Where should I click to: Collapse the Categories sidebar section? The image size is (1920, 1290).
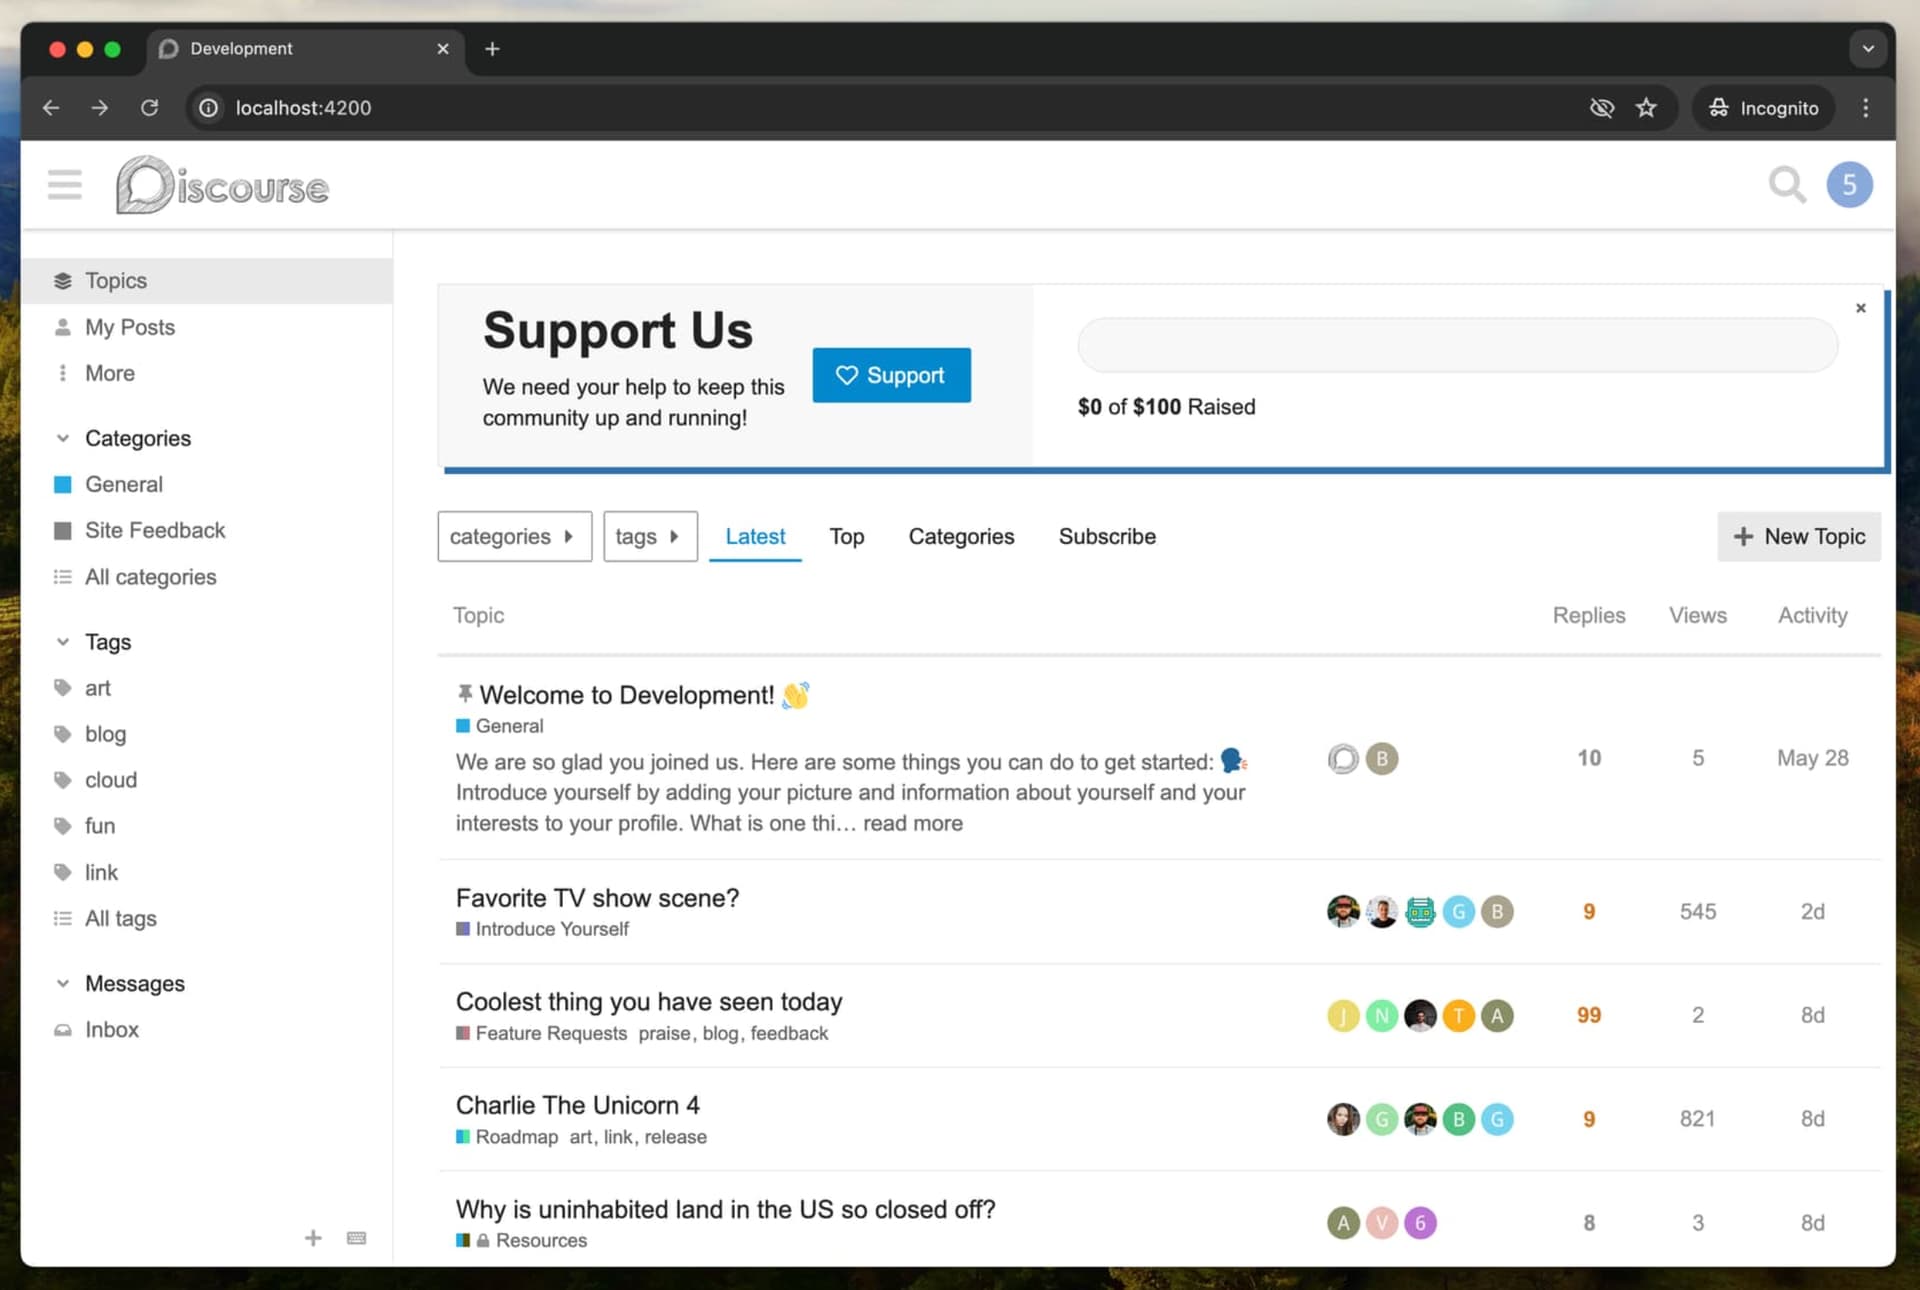tap(63, 438)
